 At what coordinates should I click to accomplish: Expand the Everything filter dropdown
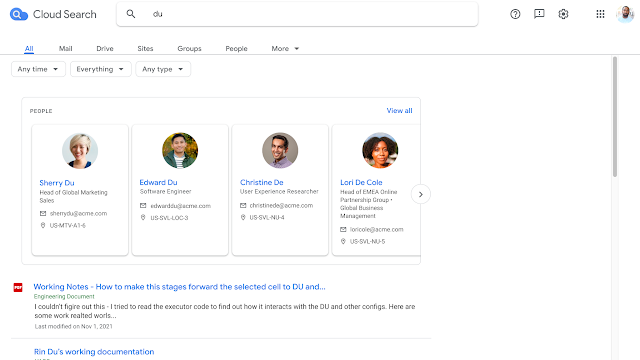[x=100, y=69]
